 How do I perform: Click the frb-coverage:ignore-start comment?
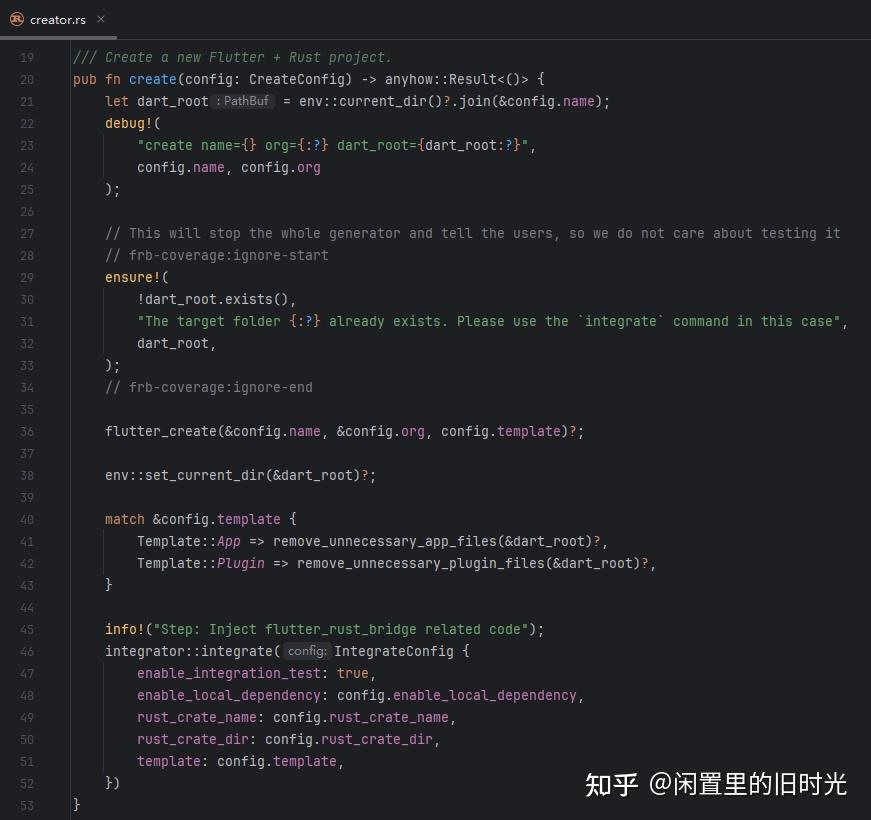[217, 255]
